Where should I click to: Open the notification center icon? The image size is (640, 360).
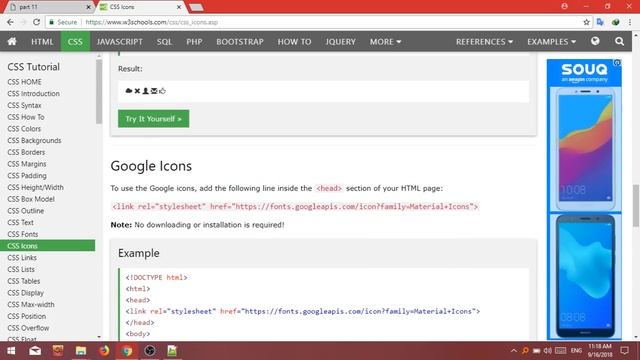624,351
